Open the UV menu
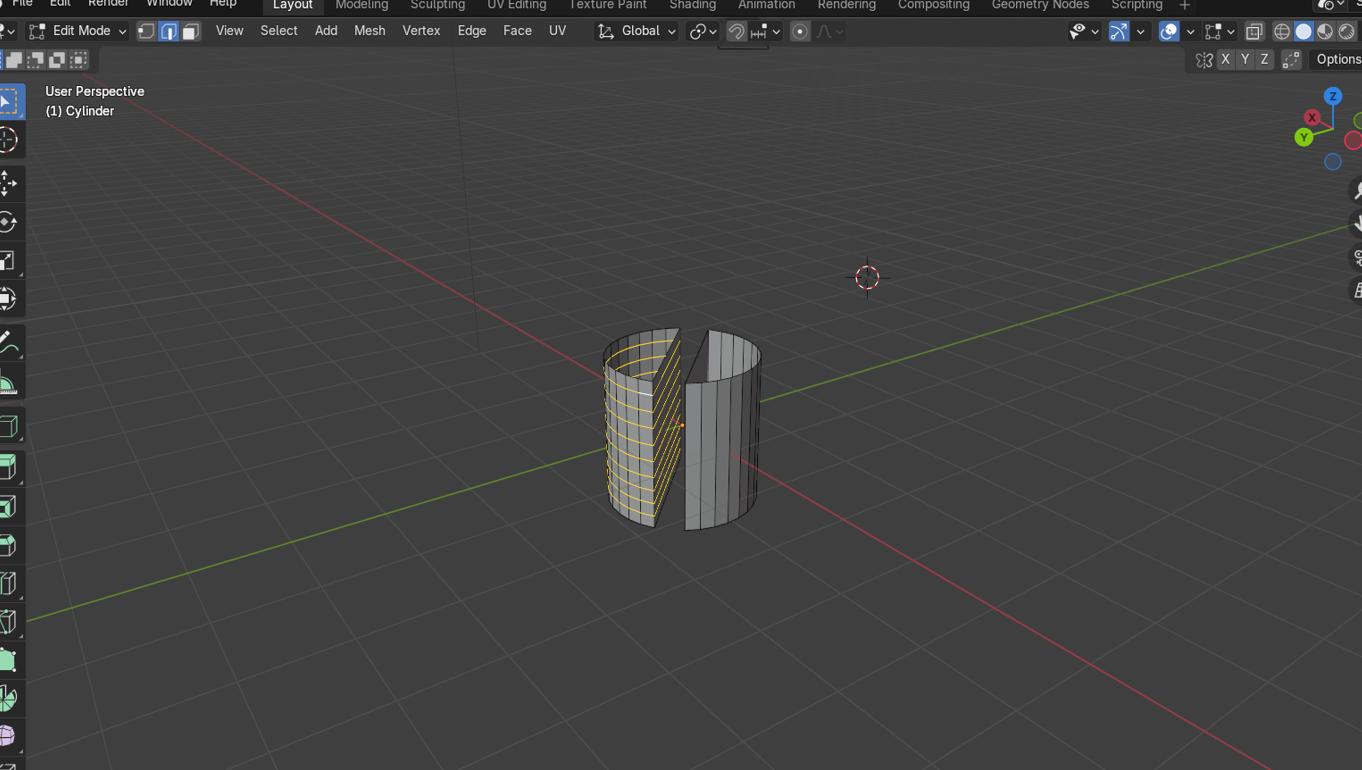Viewport: 1362px width, 770px height. point(557,31)
